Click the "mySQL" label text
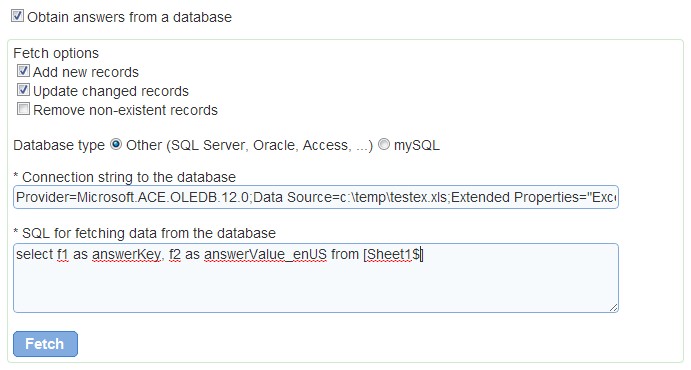The image size is (691, 370). (417, 145)
